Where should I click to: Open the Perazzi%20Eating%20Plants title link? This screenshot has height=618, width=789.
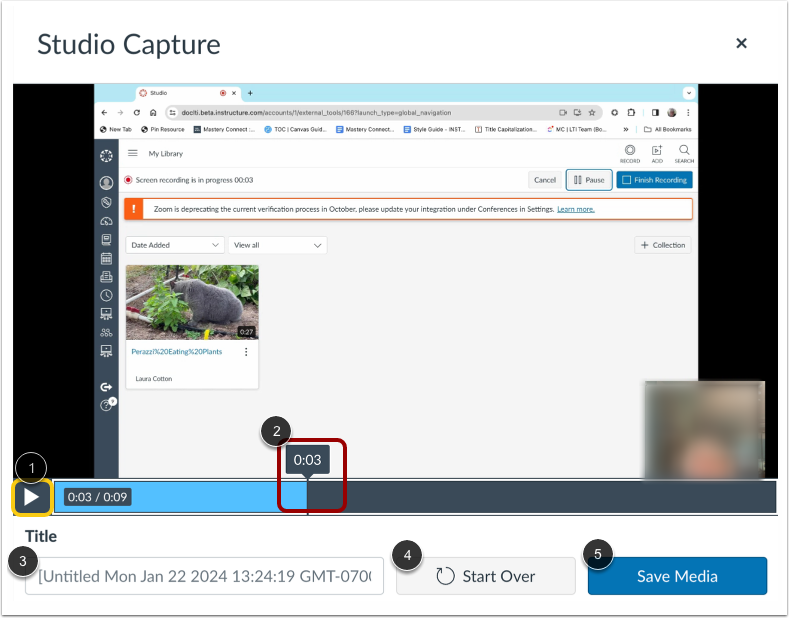tap(177, 351)
